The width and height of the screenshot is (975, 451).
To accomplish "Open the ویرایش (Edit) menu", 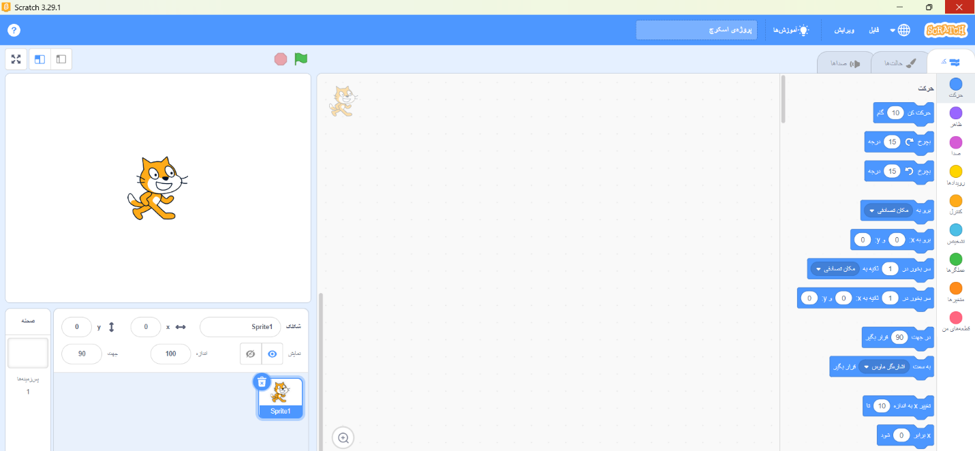I will (x=844, y=30).
